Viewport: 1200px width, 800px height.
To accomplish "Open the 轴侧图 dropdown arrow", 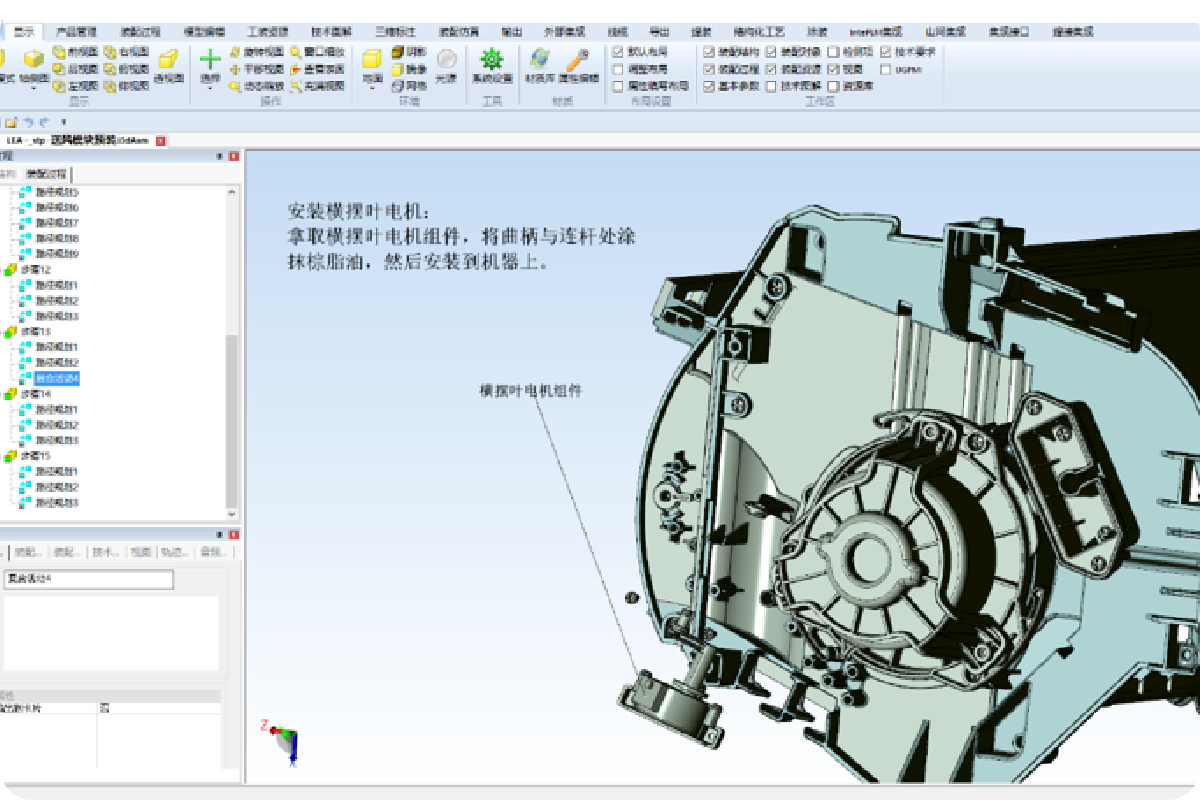I will [33, 88].
